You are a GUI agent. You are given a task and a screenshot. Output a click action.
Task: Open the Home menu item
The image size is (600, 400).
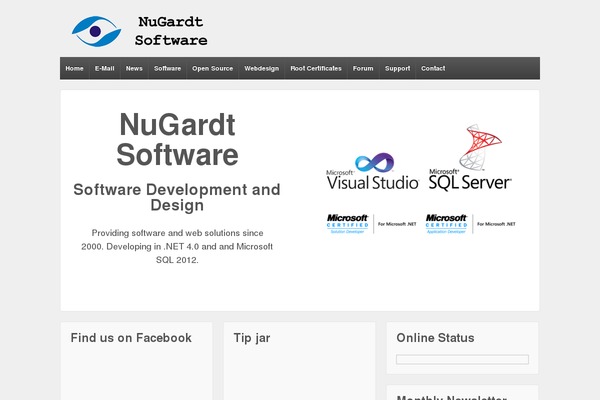pos(74,69)
